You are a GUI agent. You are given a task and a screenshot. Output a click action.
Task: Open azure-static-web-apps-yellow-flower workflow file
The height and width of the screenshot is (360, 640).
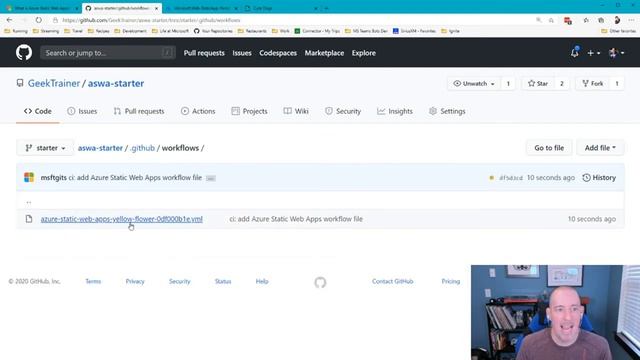tap(122, 219)
